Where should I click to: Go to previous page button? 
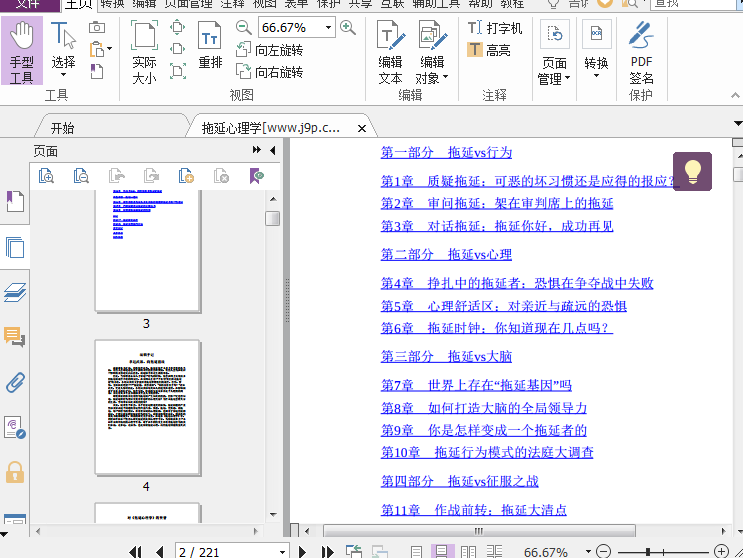[x=159, y=551]
